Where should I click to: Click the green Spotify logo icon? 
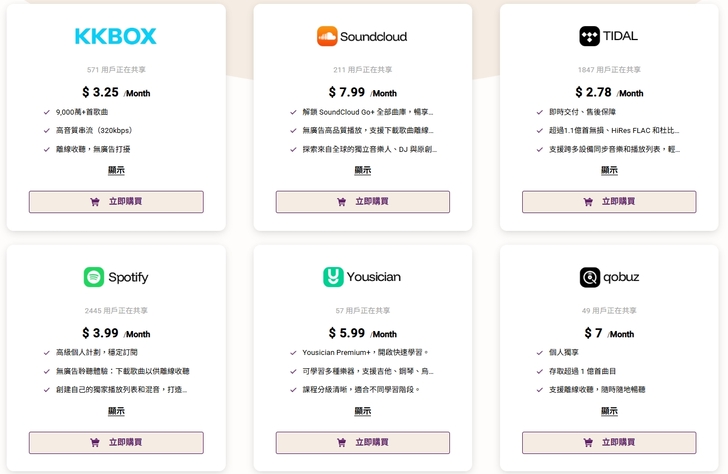point(94,277)
